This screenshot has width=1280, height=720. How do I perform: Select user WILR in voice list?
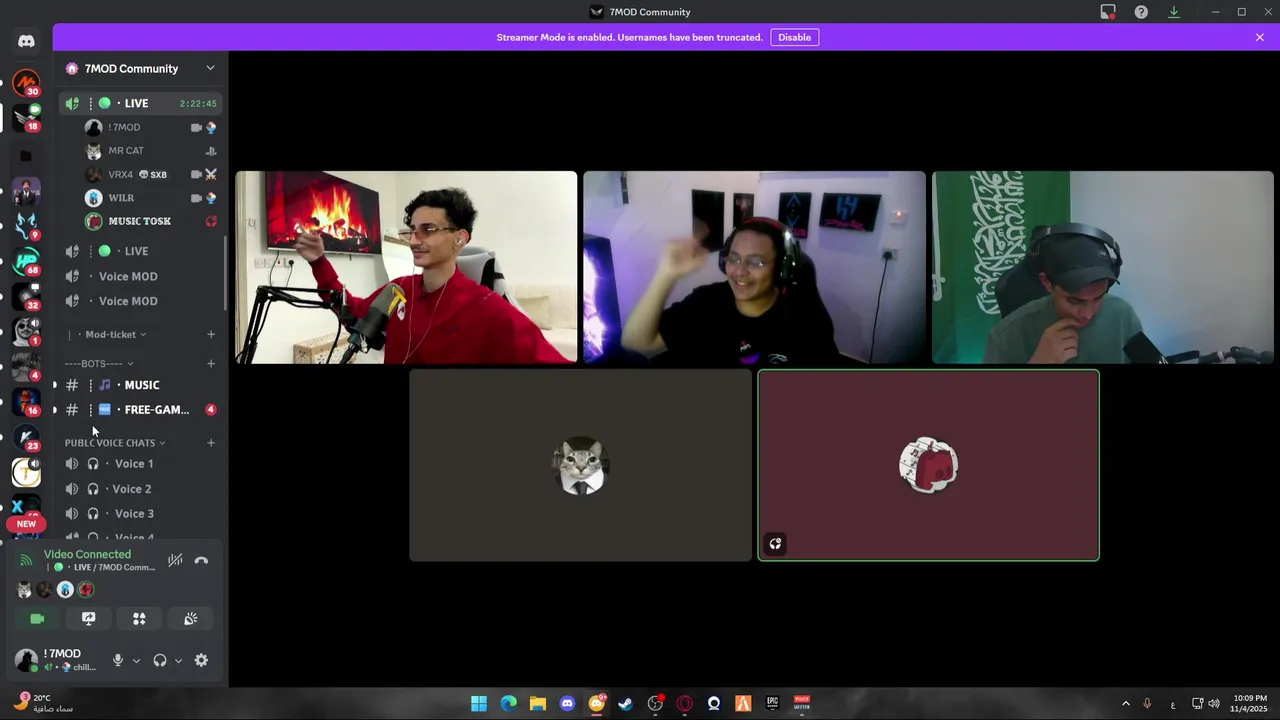tap(151, 198)
